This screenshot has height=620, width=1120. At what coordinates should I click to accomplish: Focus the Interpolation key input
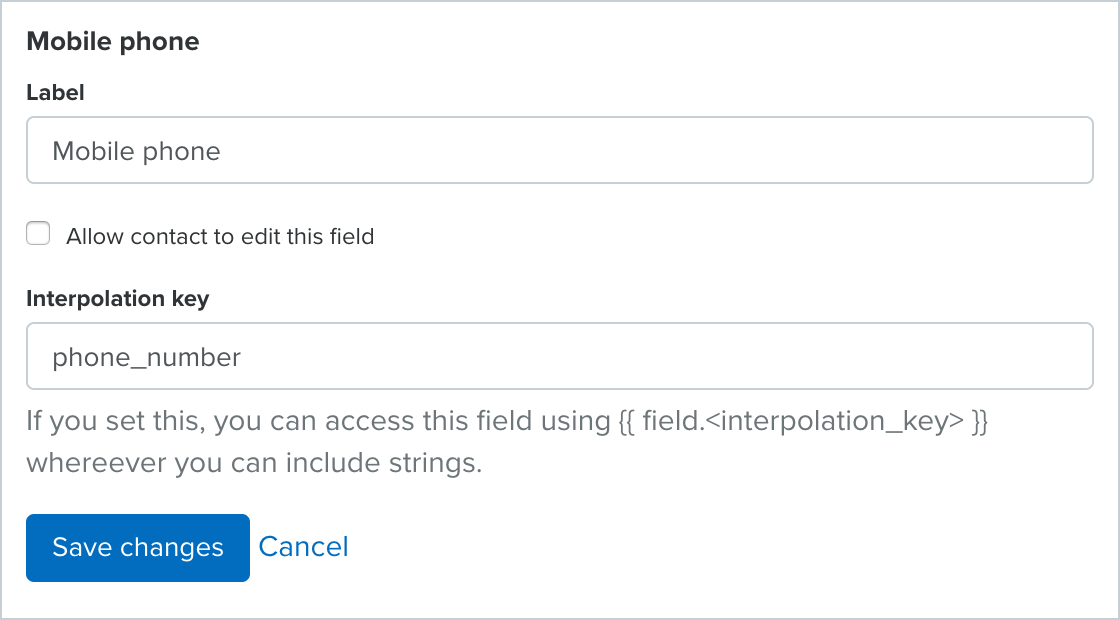point(559,356)
